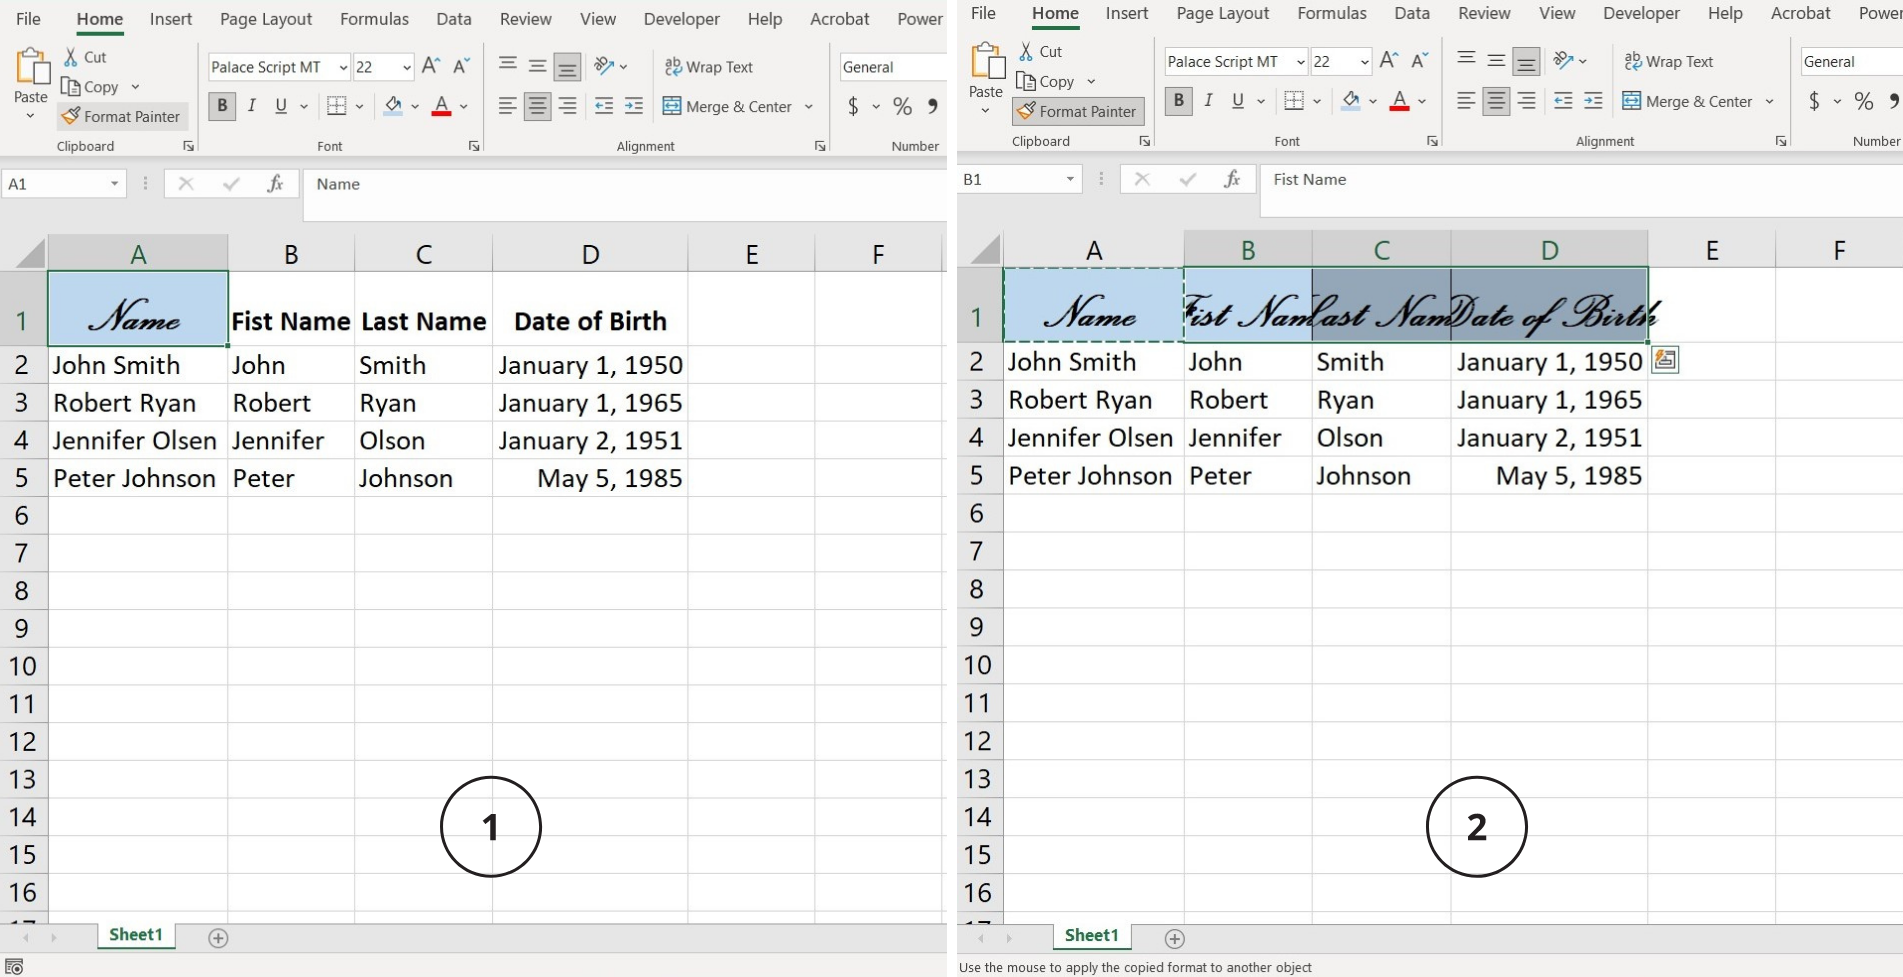Open font name dropdown in right window
This screenshot has height=977, width=1903.
point(1300,62)
